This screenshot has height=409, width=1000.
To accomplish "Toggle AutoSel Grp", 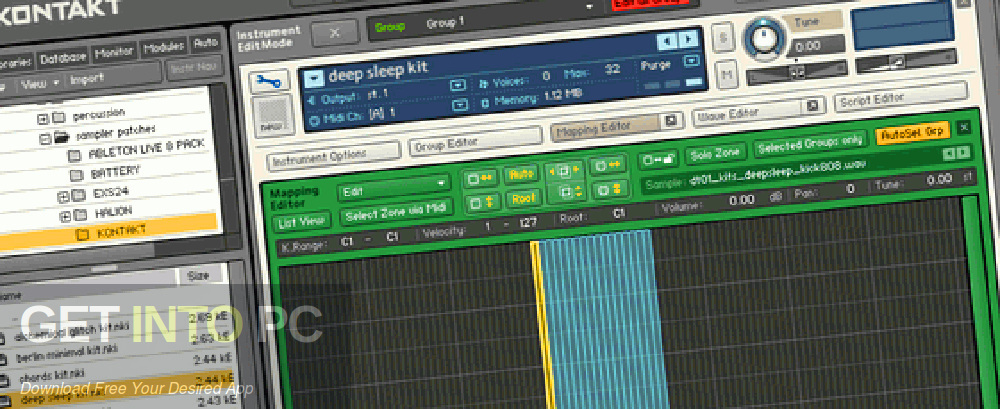I will [x=913, y=133].
